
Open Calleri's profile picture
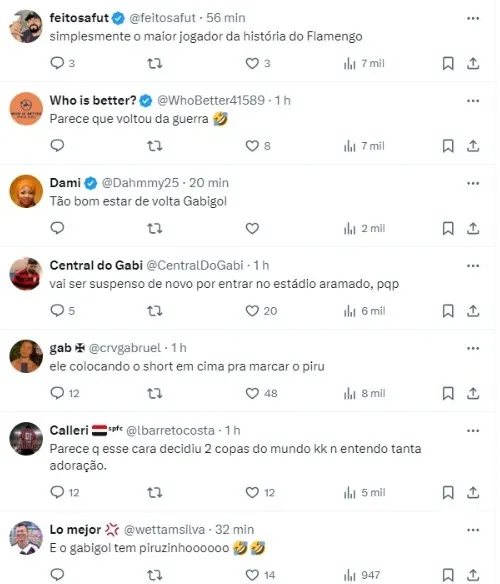pos(26,439)
